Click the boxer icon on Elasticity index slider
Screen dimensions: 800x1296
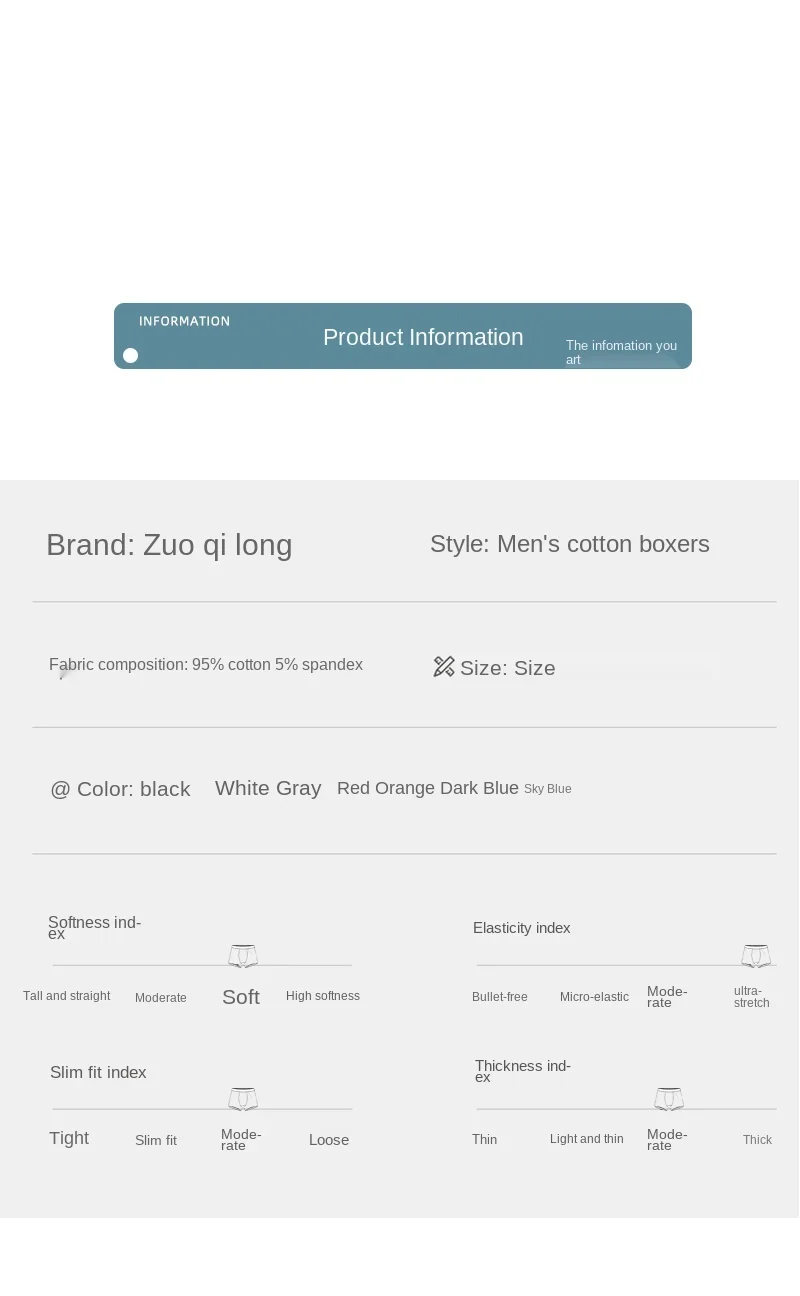pyautogui.click(x=756, y=956)
